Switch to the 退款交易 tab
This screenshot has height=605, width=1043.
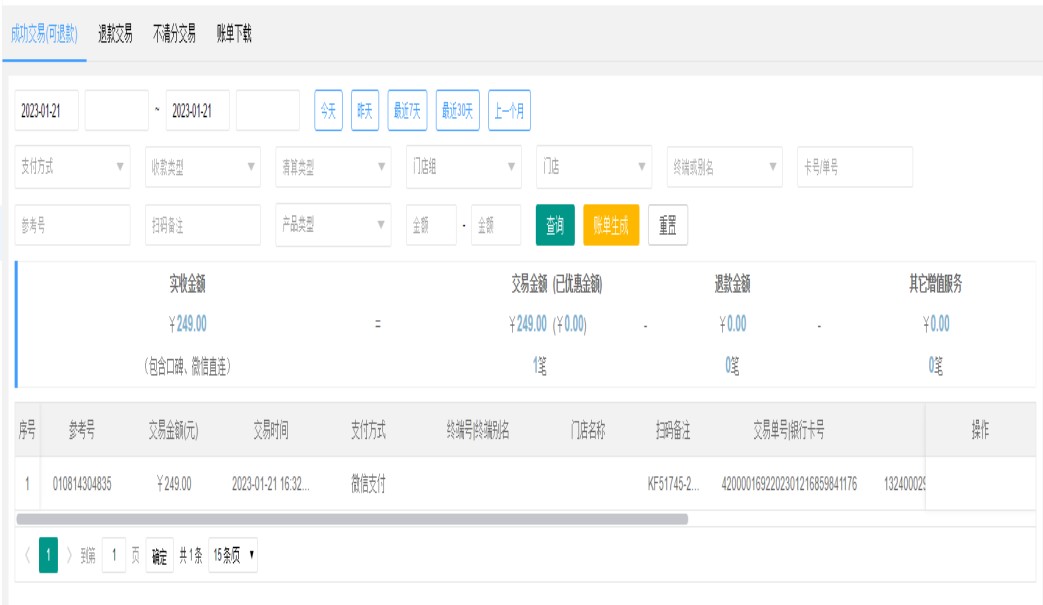115,34
